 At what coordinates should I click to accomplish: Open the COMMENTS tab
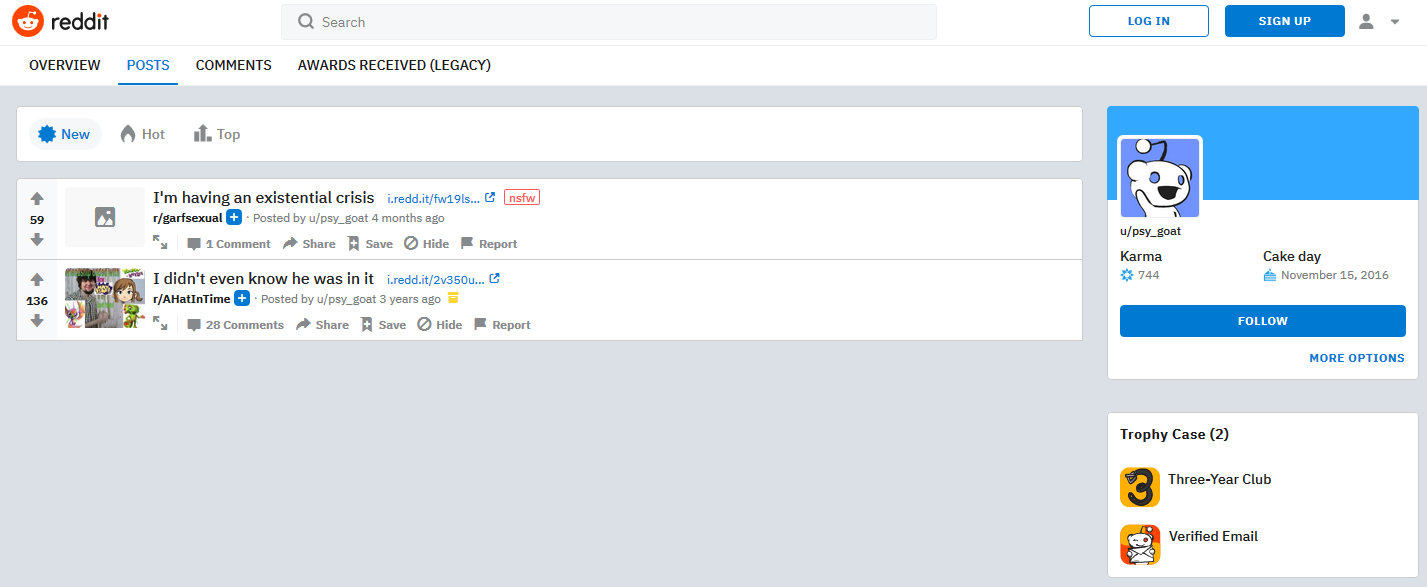(x=234, y=65)
